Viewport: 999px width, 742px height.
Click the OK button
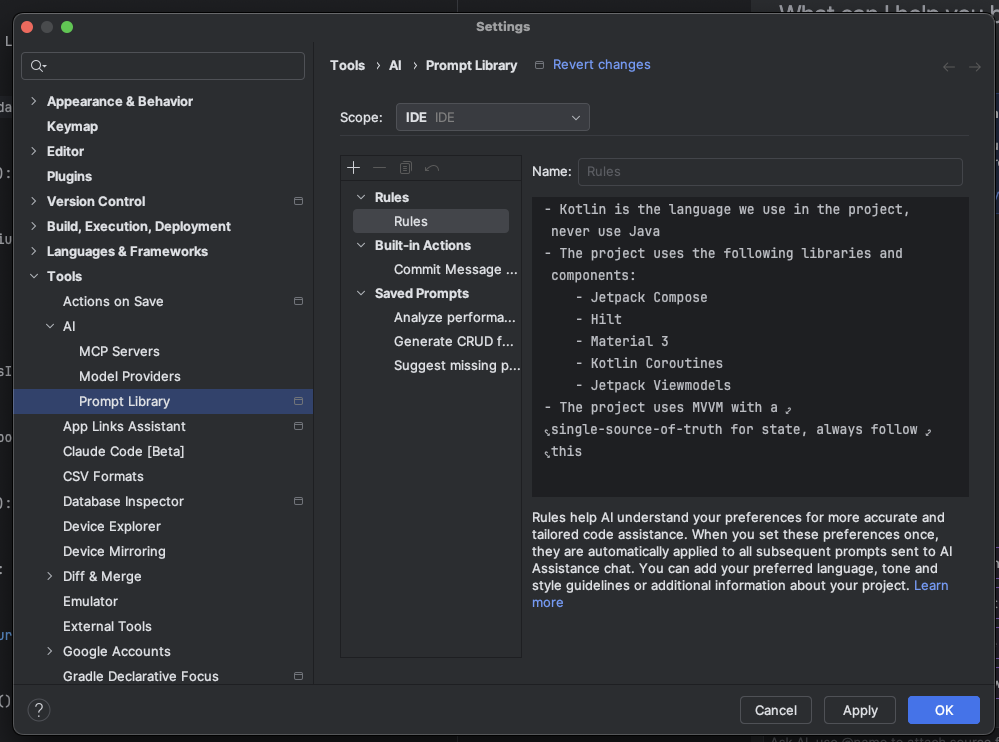tap(943, 710)
